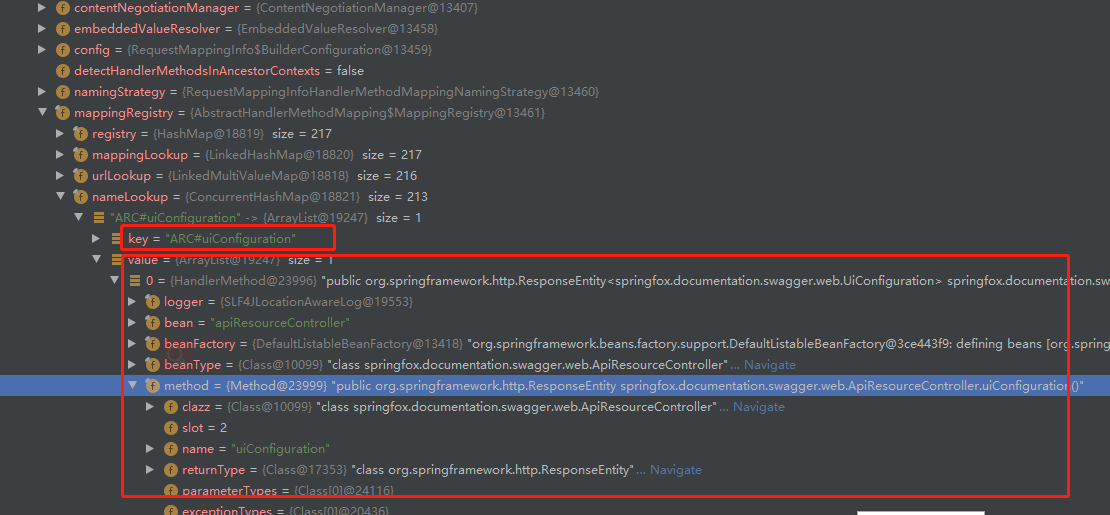Viewport: 1110px width, 515px height.
Task: Click the namingStrategy field icon
Action: pos(63,91)
